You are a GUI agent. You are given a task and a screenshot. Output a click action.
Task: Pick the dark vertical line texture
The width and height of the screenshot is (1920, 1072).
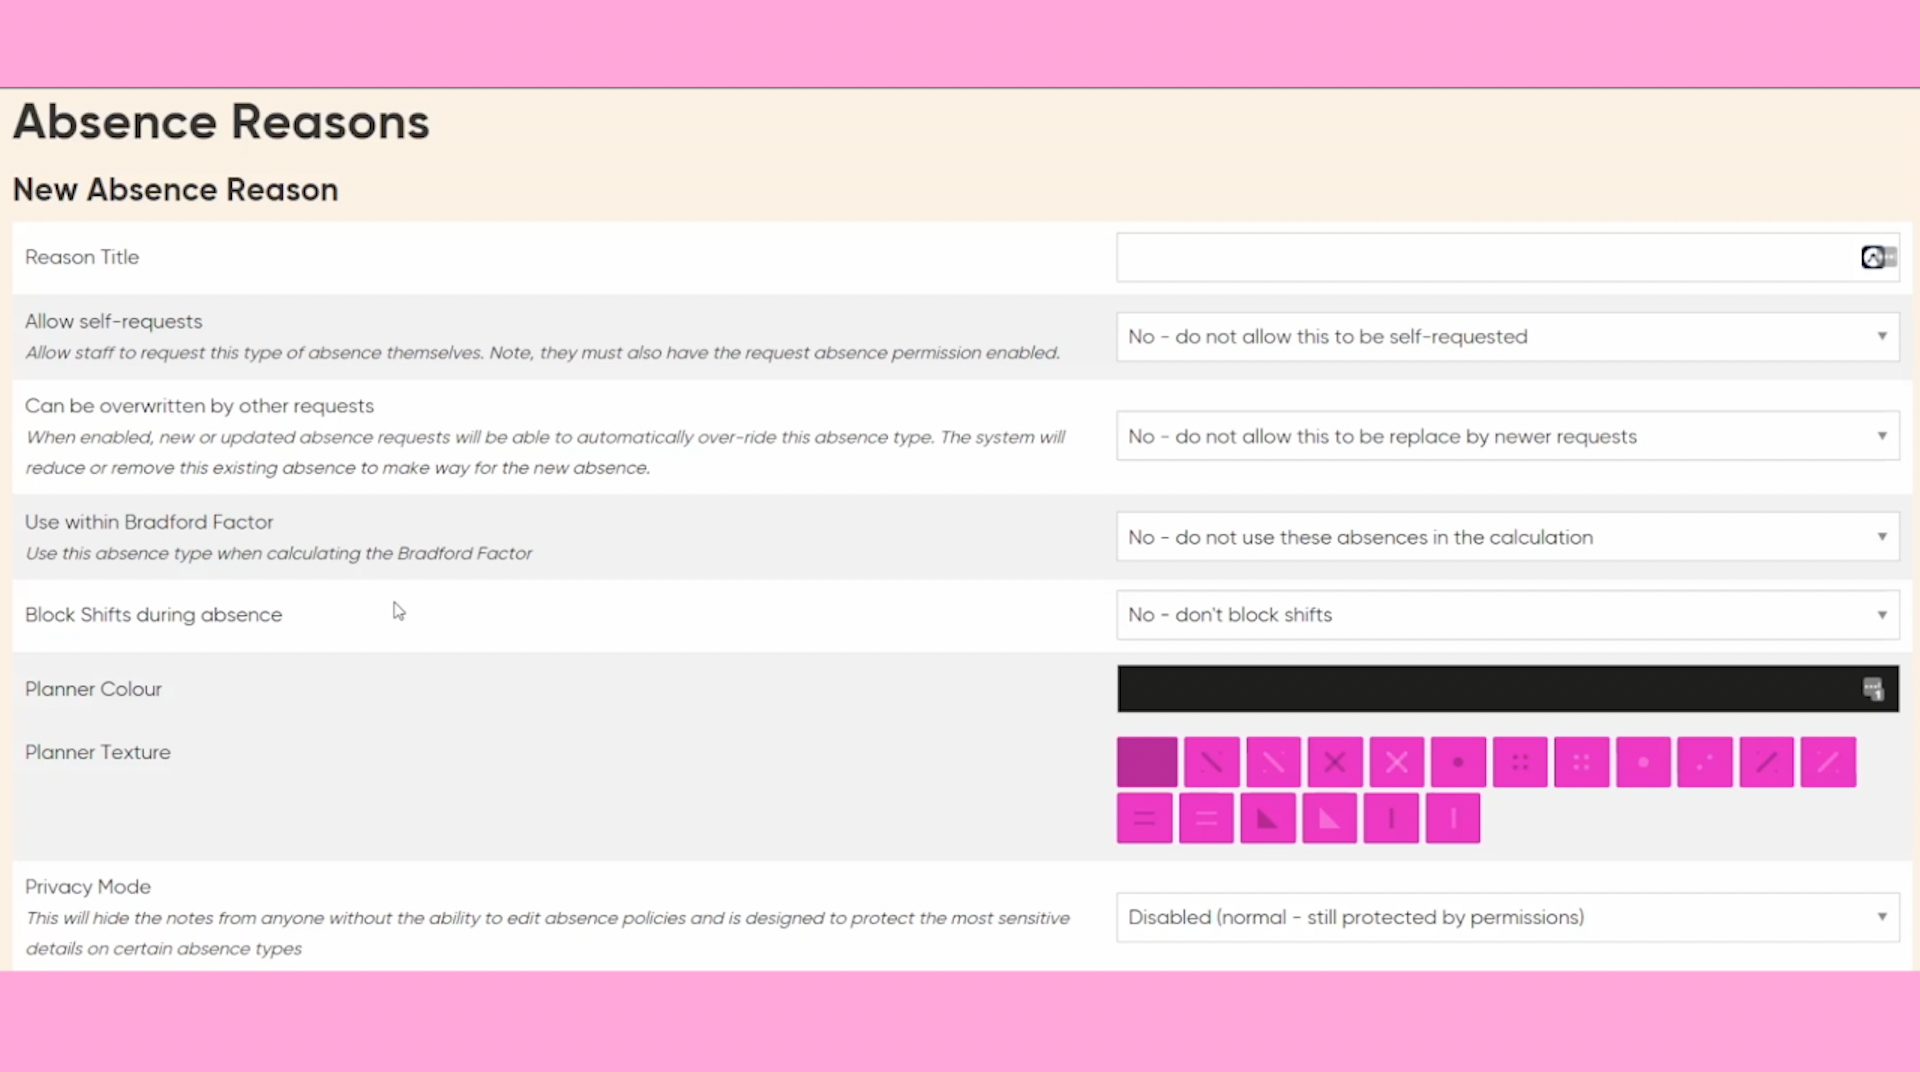tap(1391, 819)
